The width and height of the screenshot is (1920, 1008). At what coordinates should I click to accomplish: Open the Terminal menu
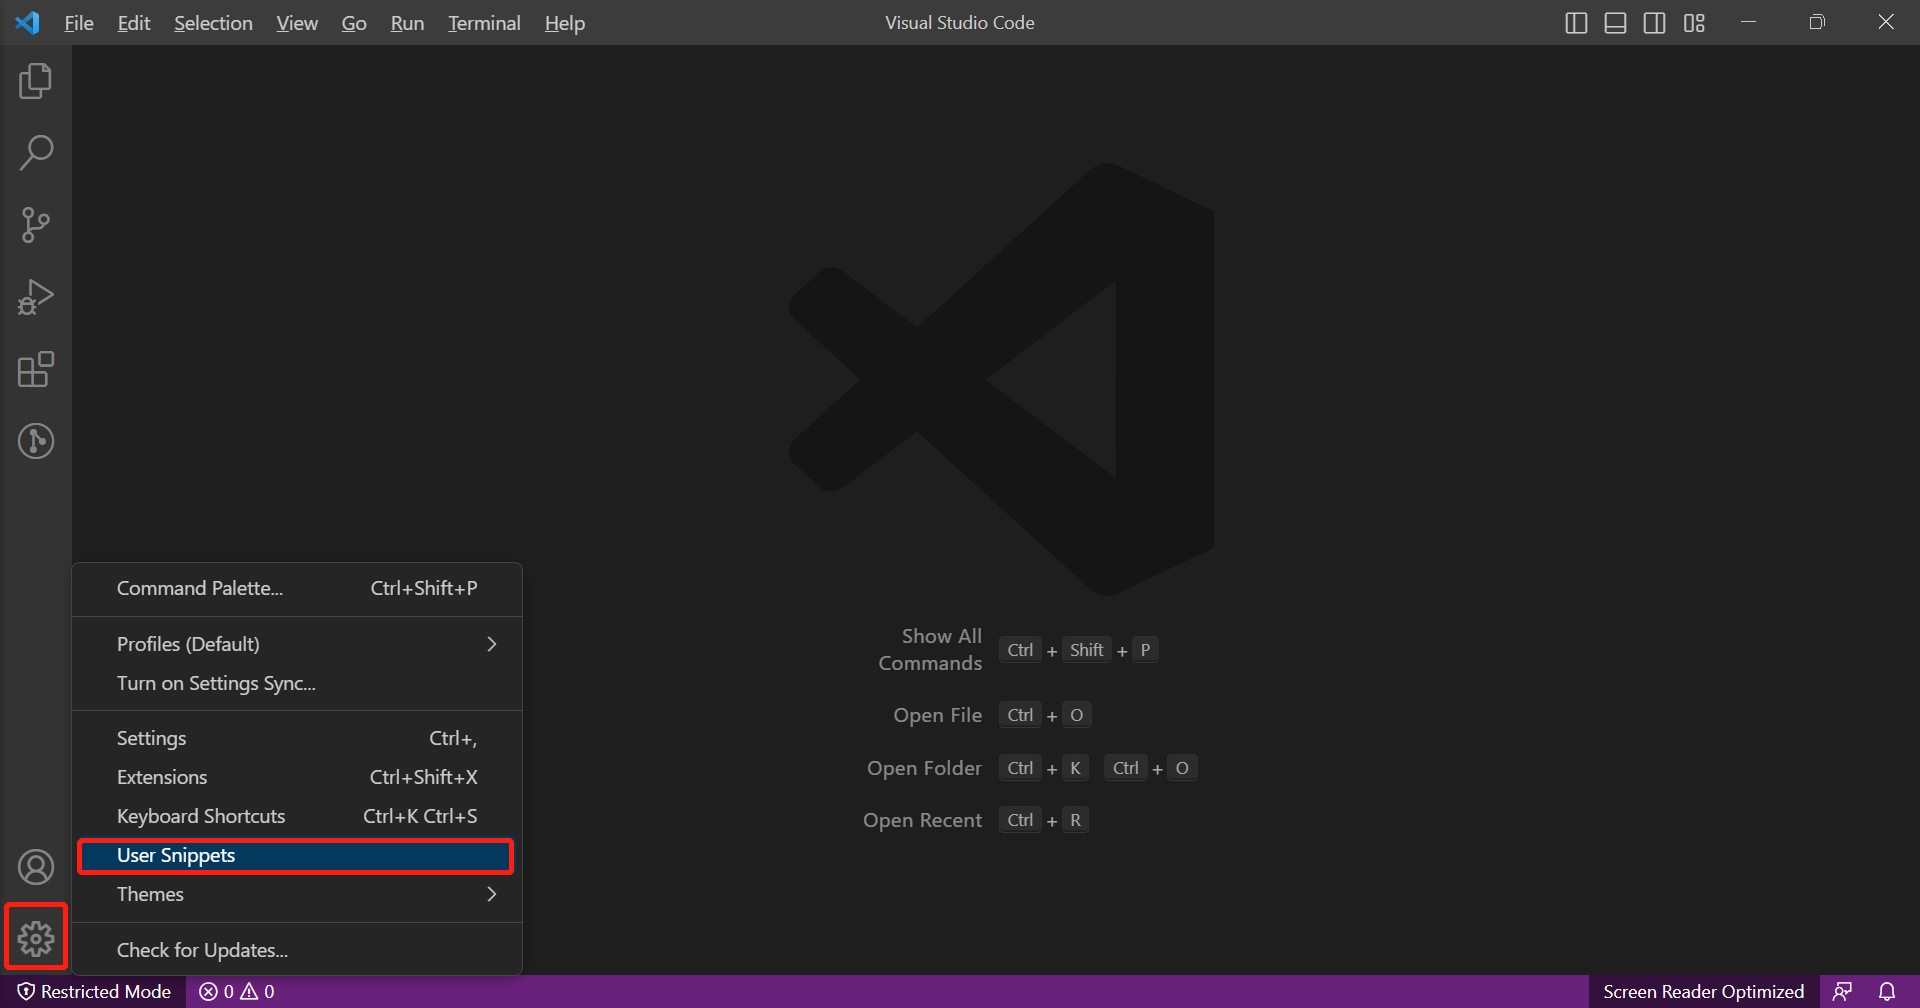tap(484, 22)
